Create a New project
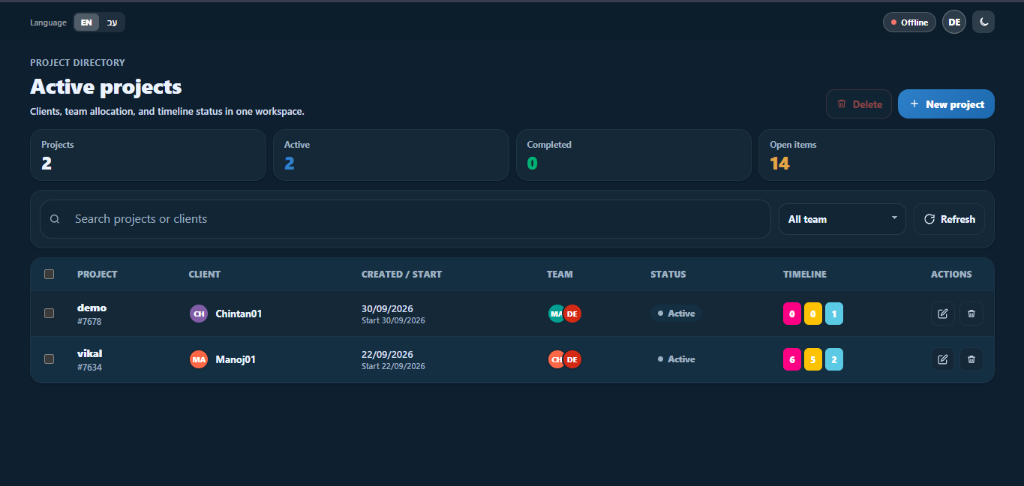The width and height of the screenshot is (1024, 486). (x=946, y=104)
